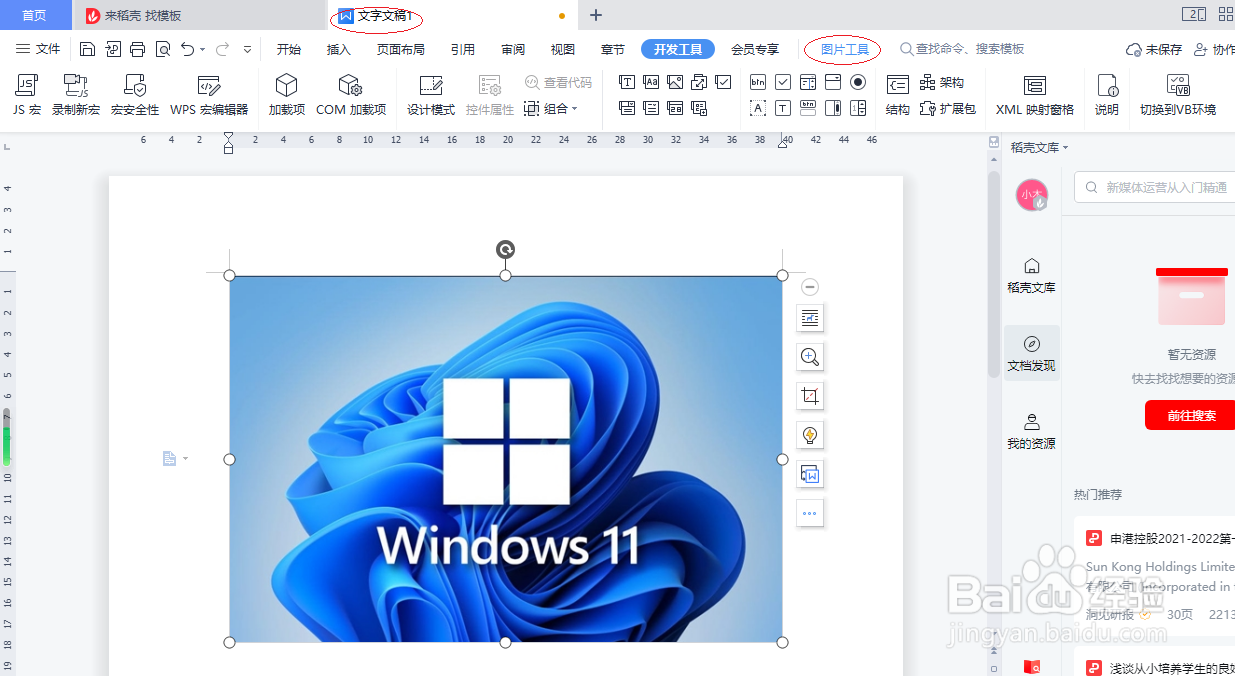The height and width of the screenshot is (676, 1235).
Task: Save the document with the save icon
Action: (x=88, y=49)
